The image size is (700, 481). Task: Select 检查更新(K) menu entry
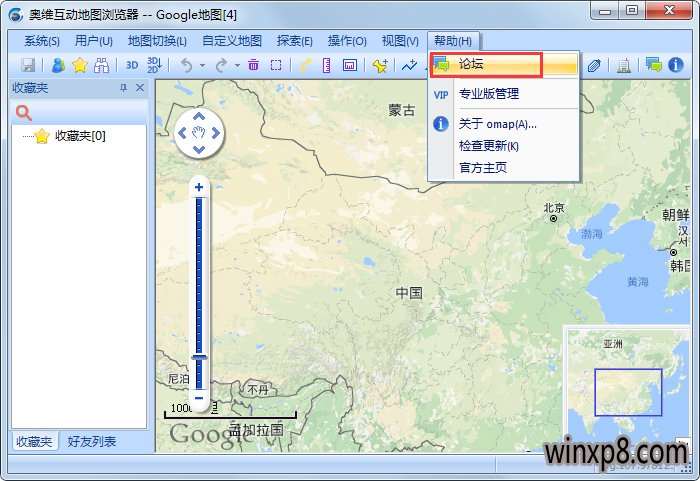504,146
